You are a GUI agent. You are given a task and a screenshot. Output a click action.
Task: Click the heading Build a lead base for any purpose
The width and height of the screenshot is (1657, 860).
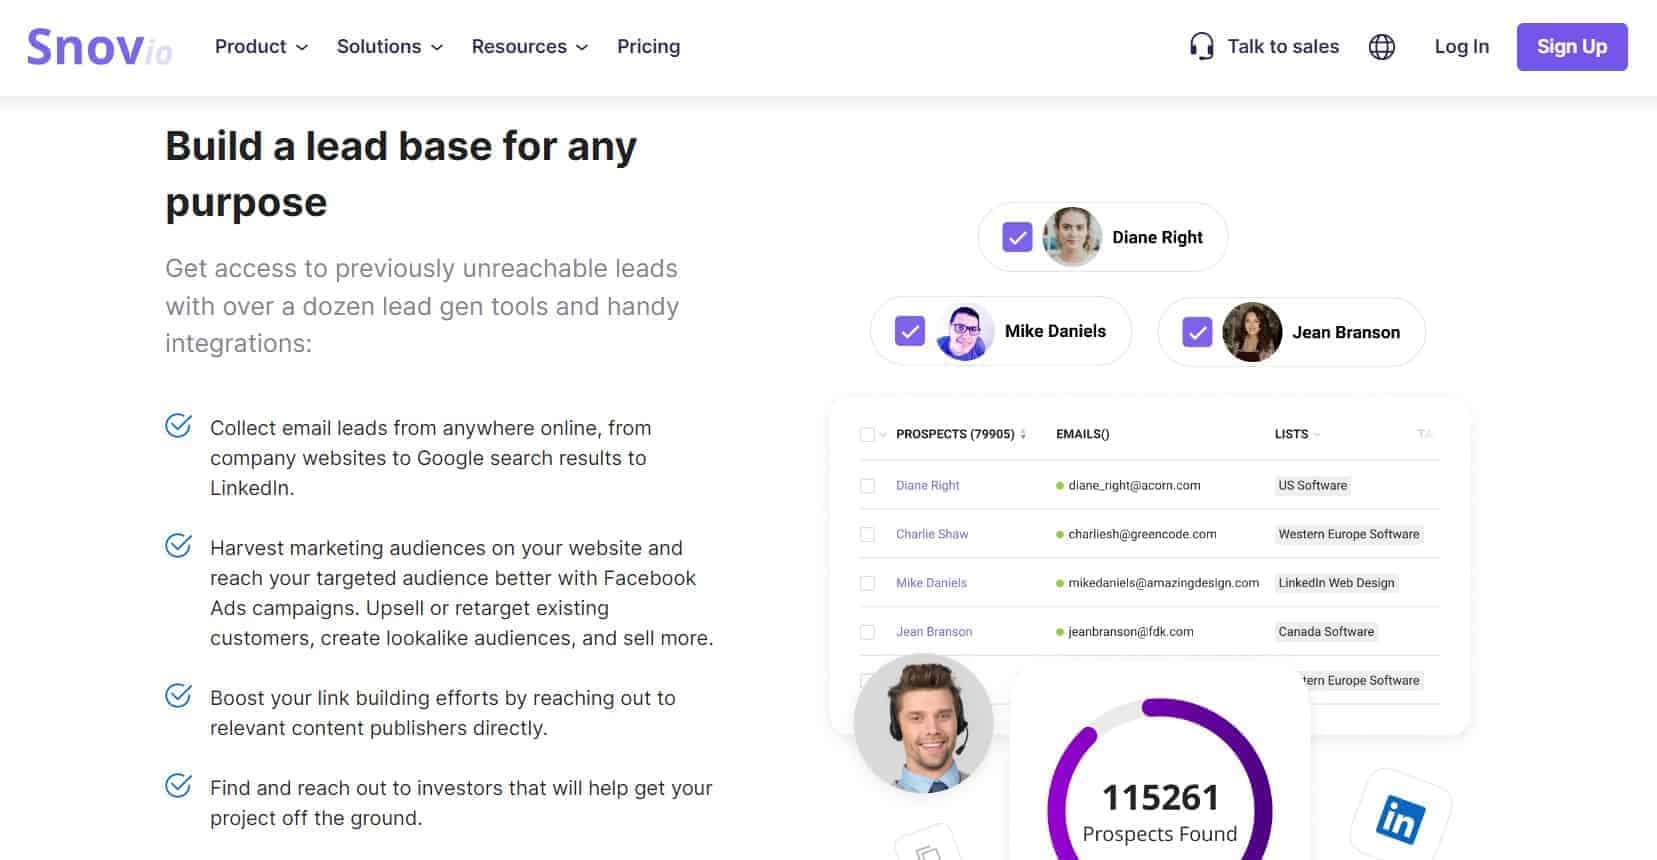pos(400,174)
